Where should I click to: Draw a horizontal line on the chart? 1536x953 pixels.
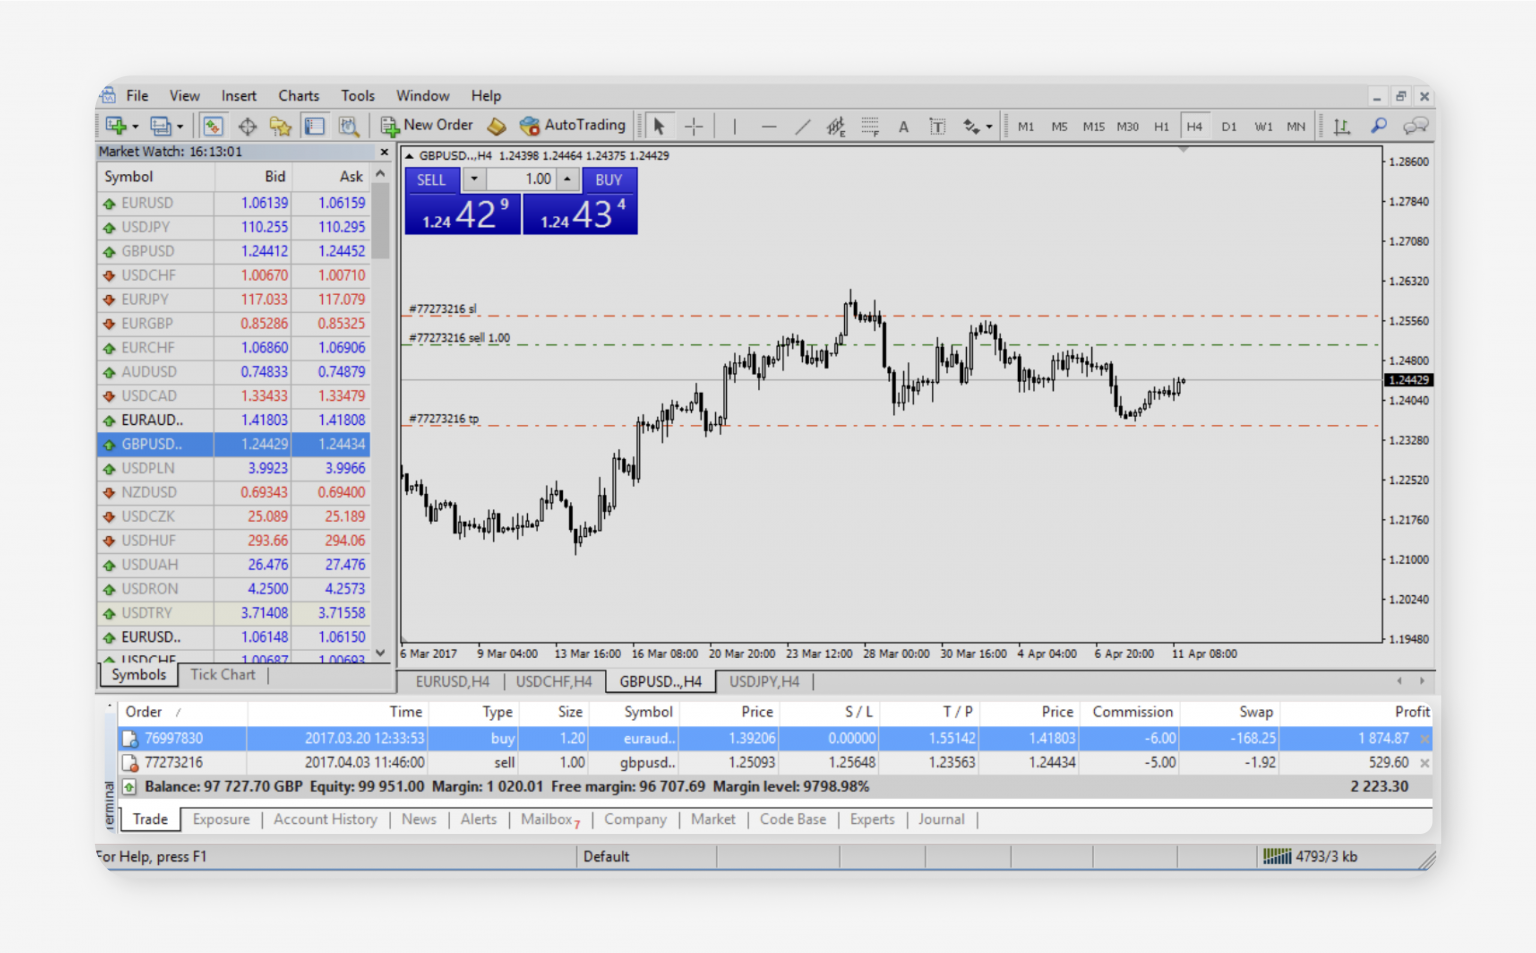[769, 126]
